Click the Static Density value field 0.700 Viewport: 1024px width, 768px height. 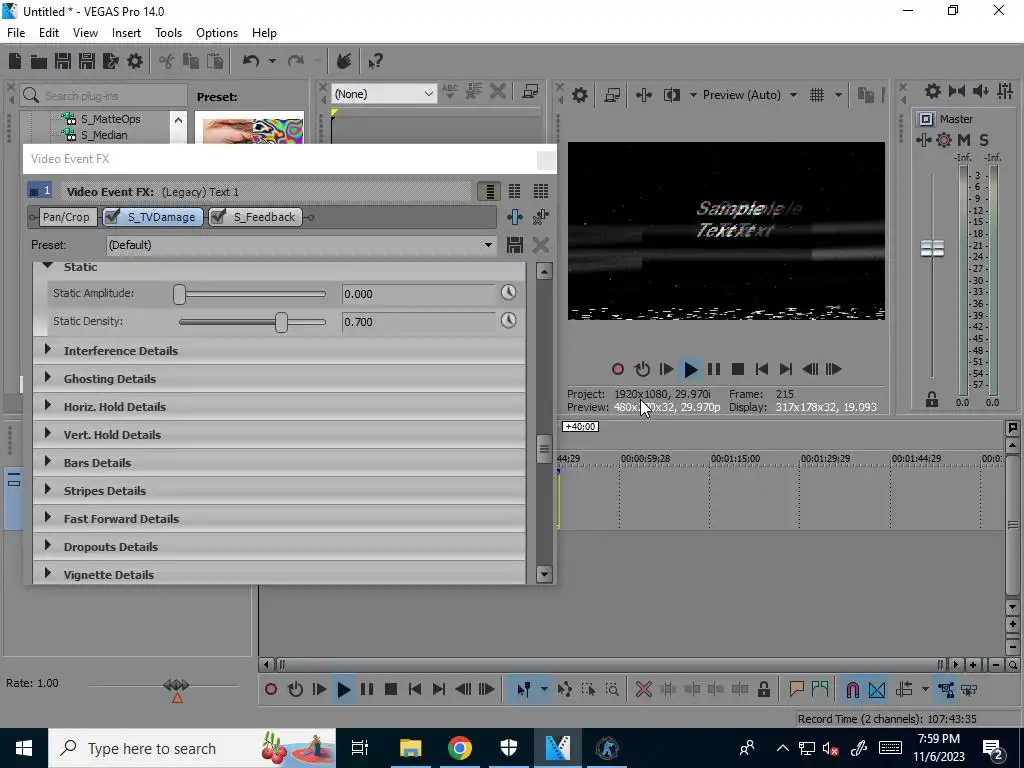pyautogui.click(x=419, y=322)
